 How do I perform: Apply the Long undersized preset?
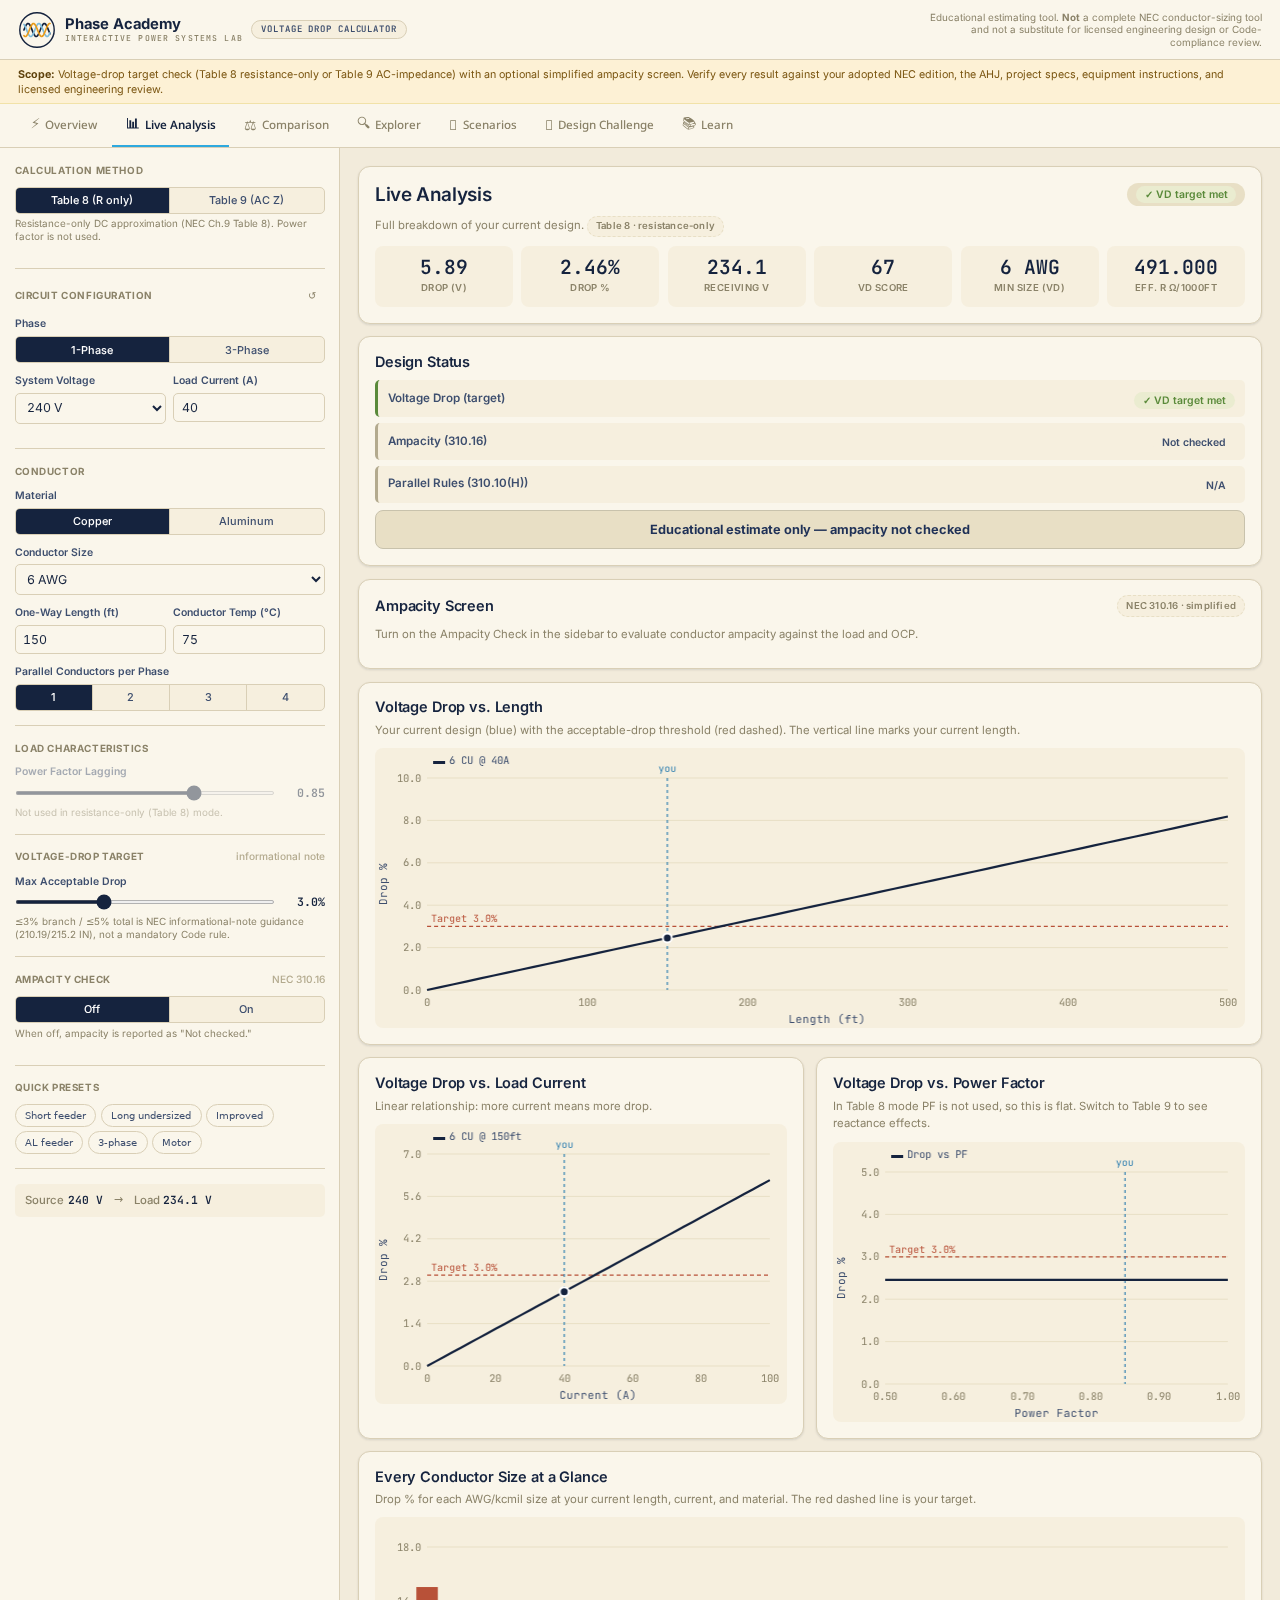tap(151, 1116)
